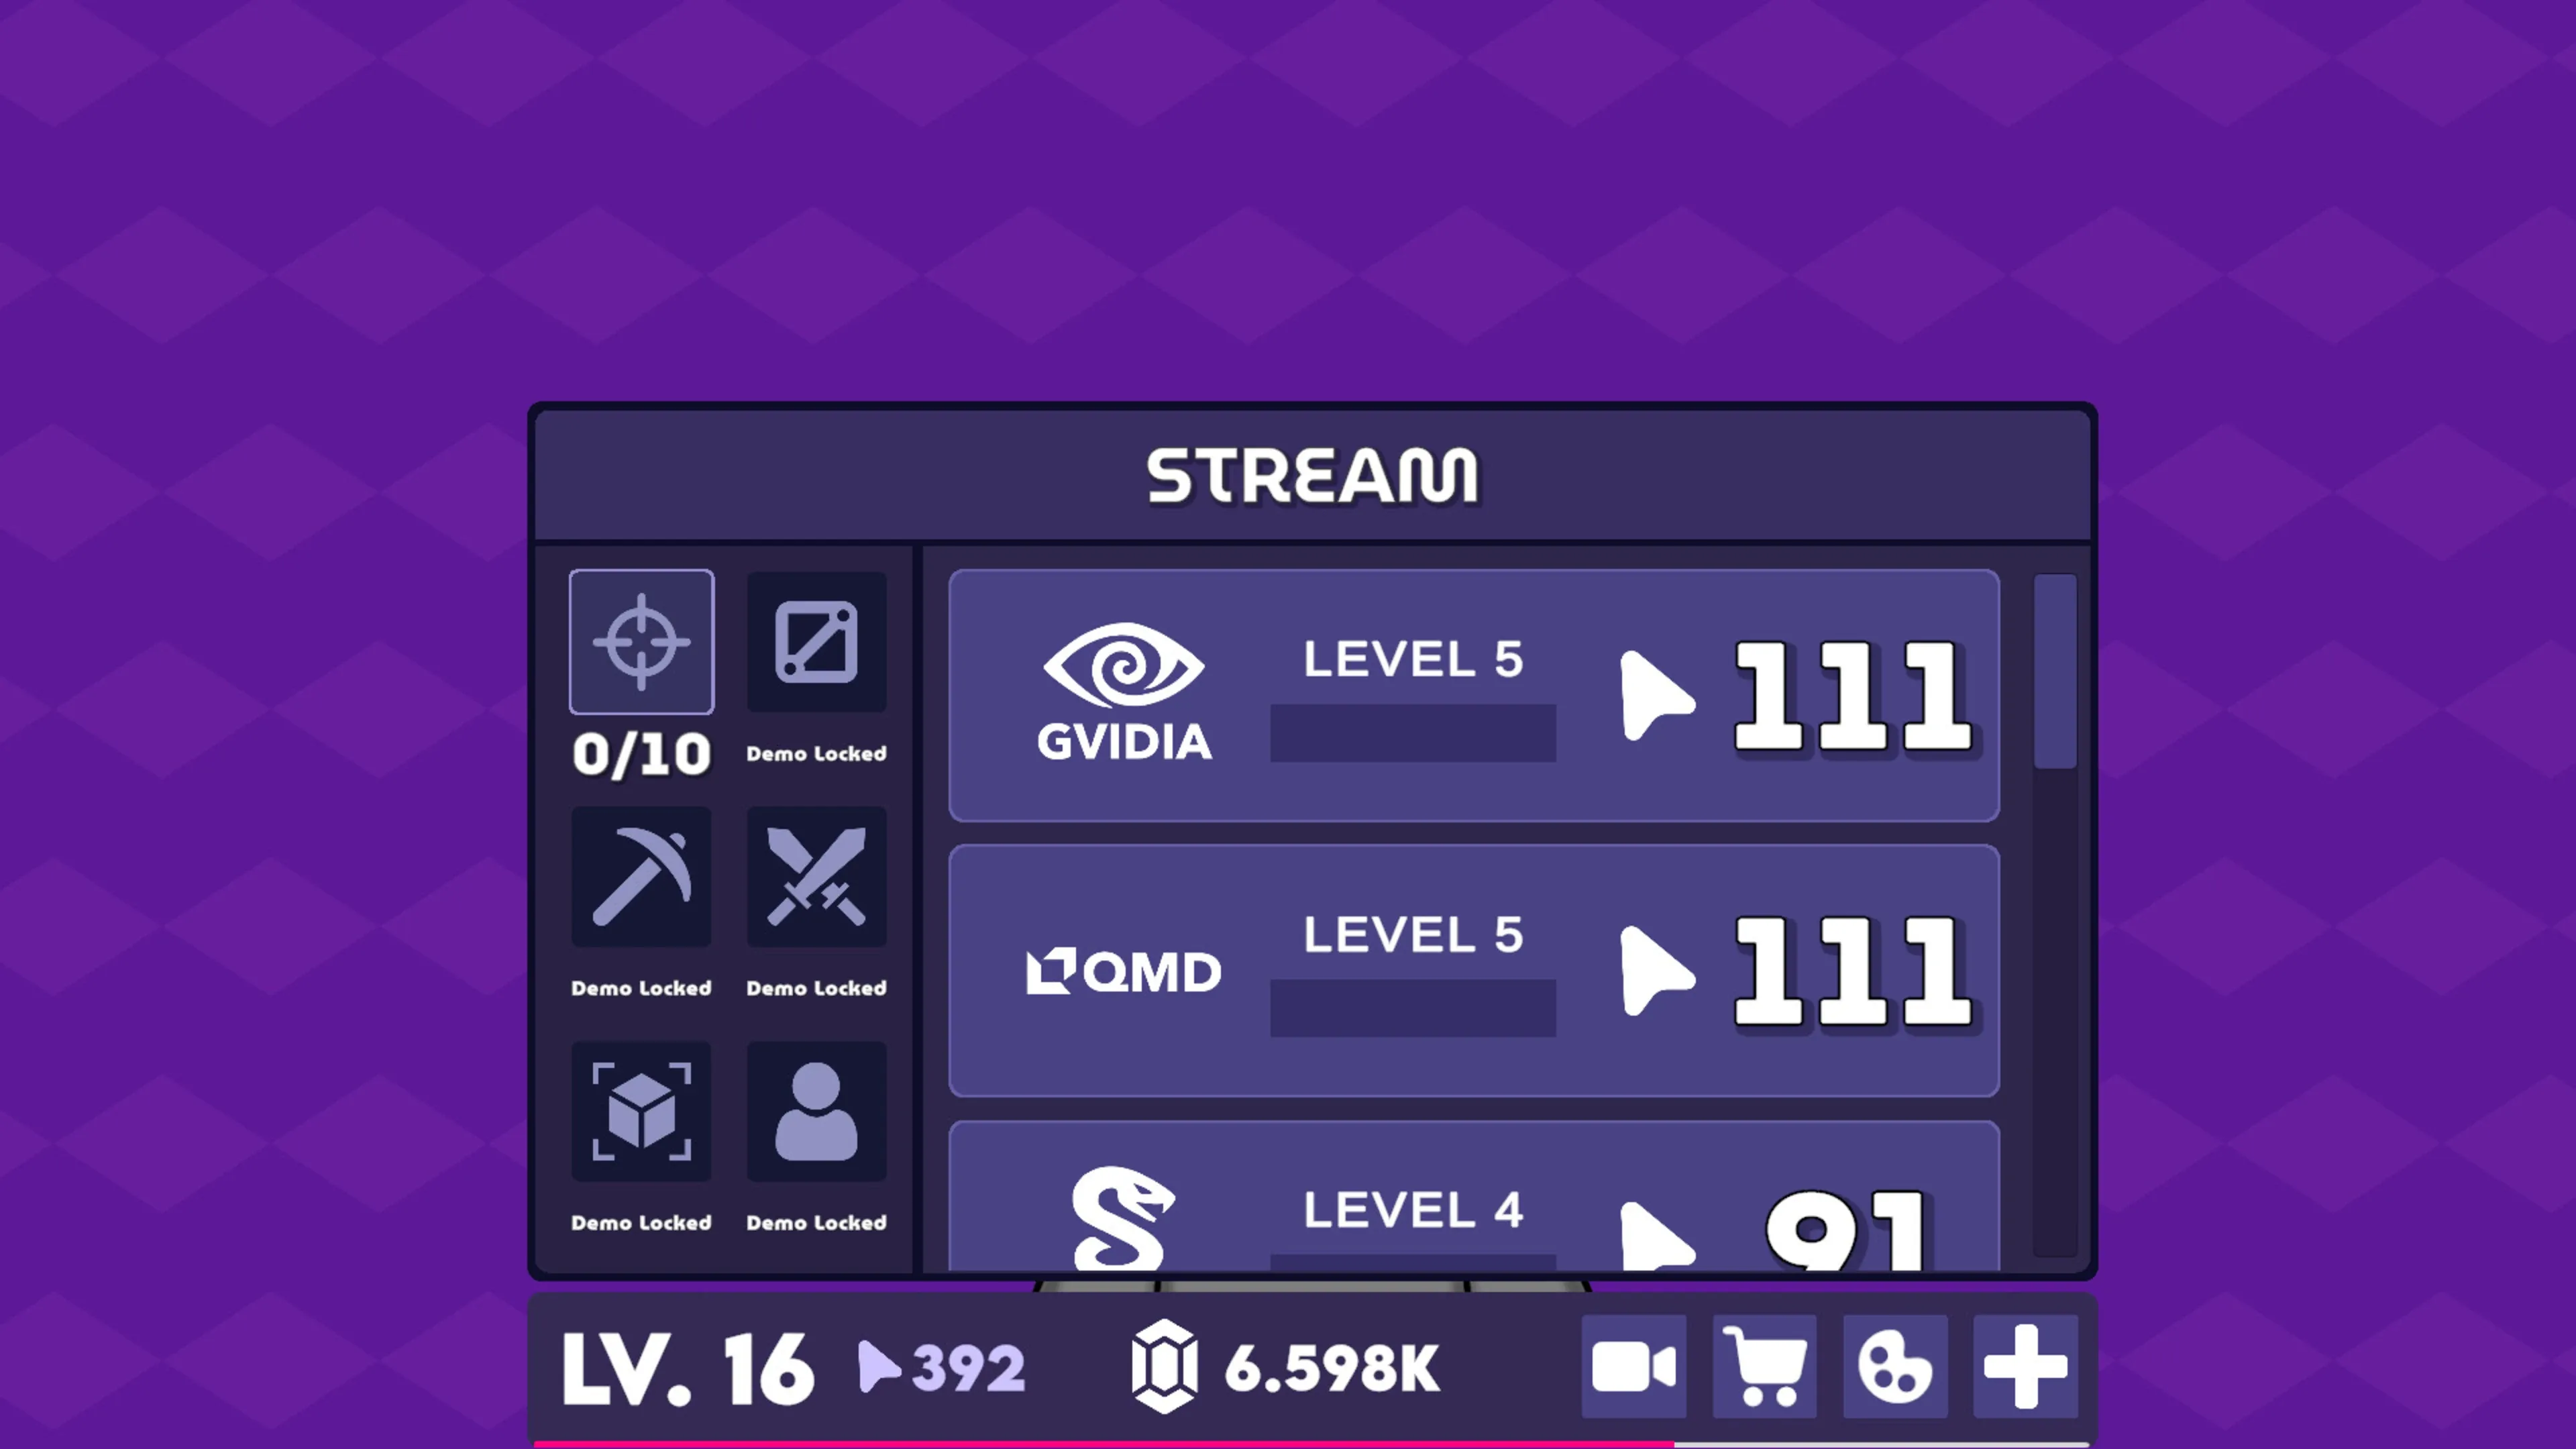Click the cube scan category icon
Screen dimensions: 2576x1449
click(641, 1111)
